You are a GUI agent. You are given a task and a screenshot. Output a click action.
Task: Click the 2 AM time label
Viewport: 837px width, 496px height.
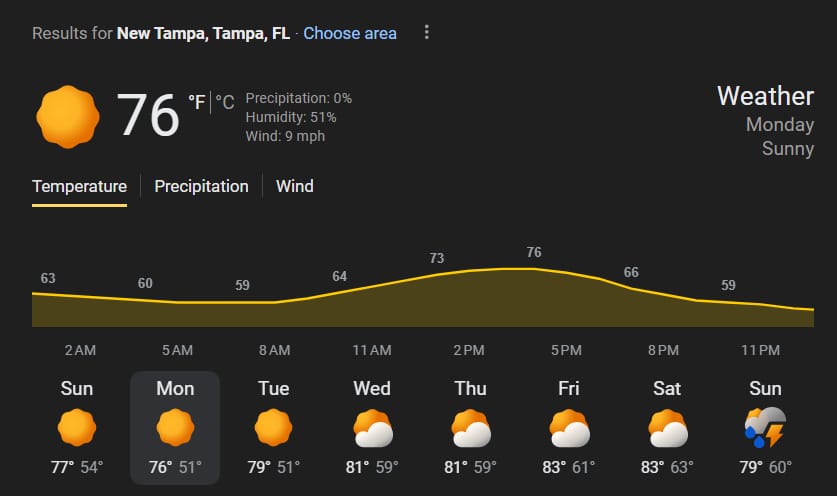80,350
